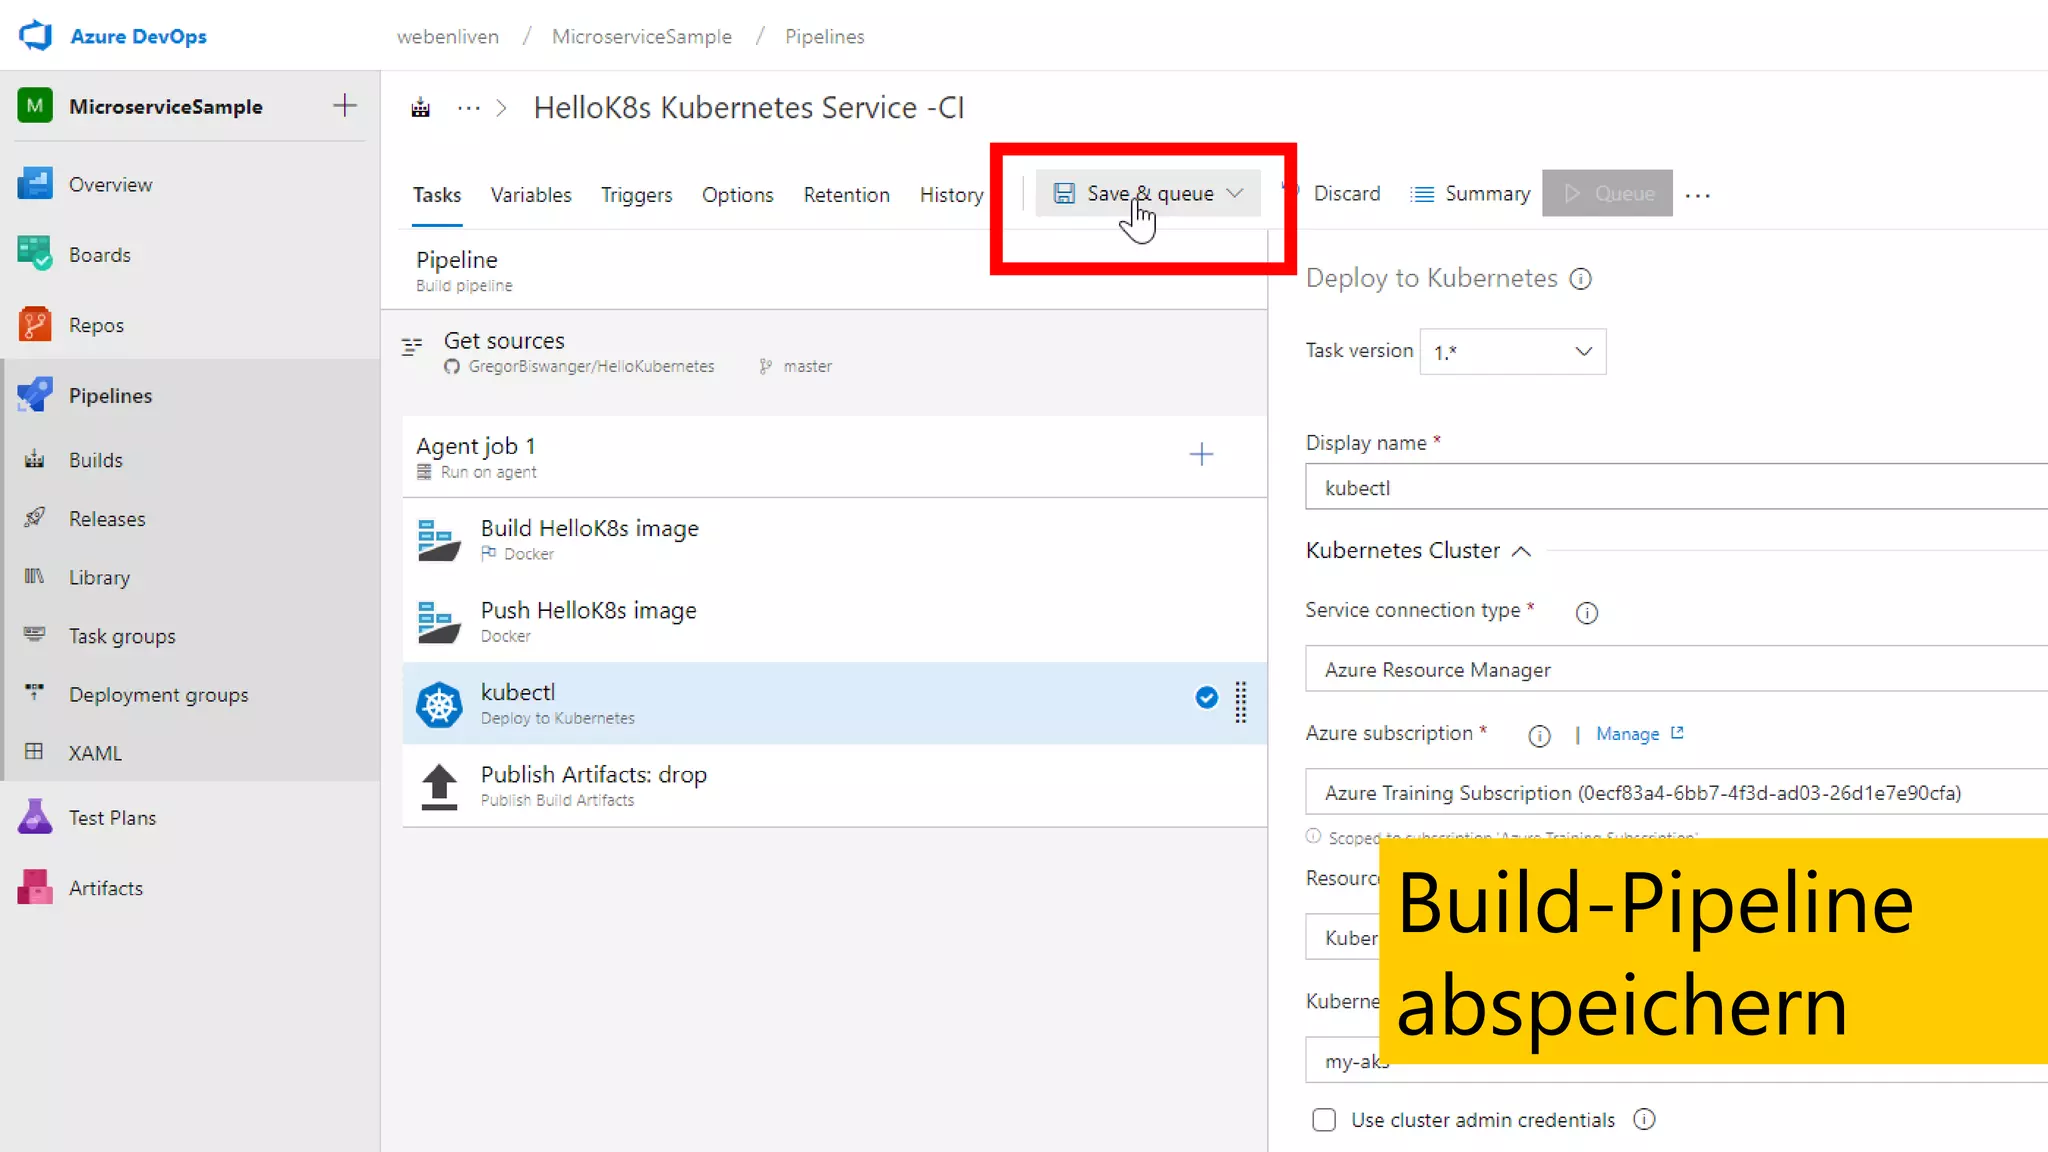Viewport: 2048px width, 1152px height.
Task: Switch to the History tab
Action: pyautogui.click(x=951, y=195)
